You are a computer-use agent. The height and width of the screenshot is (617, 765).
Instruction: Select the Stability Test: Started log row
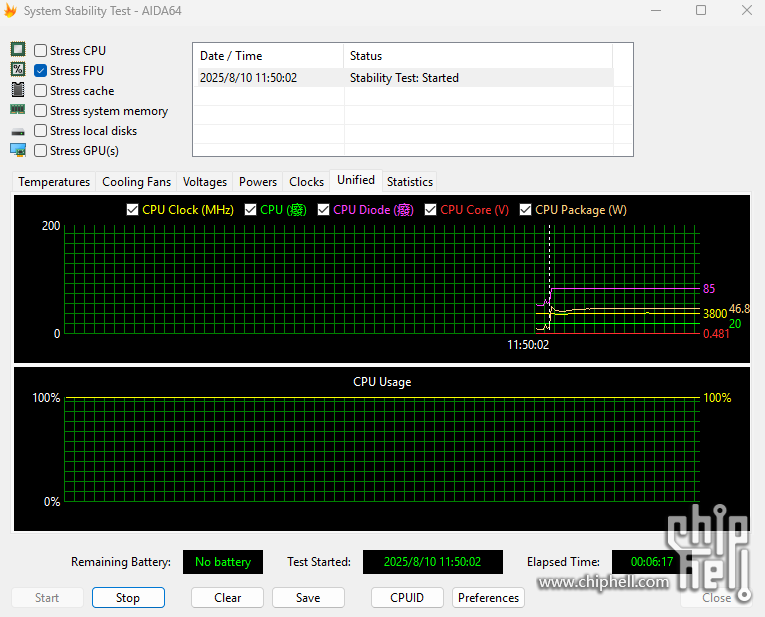pos(403,78)
